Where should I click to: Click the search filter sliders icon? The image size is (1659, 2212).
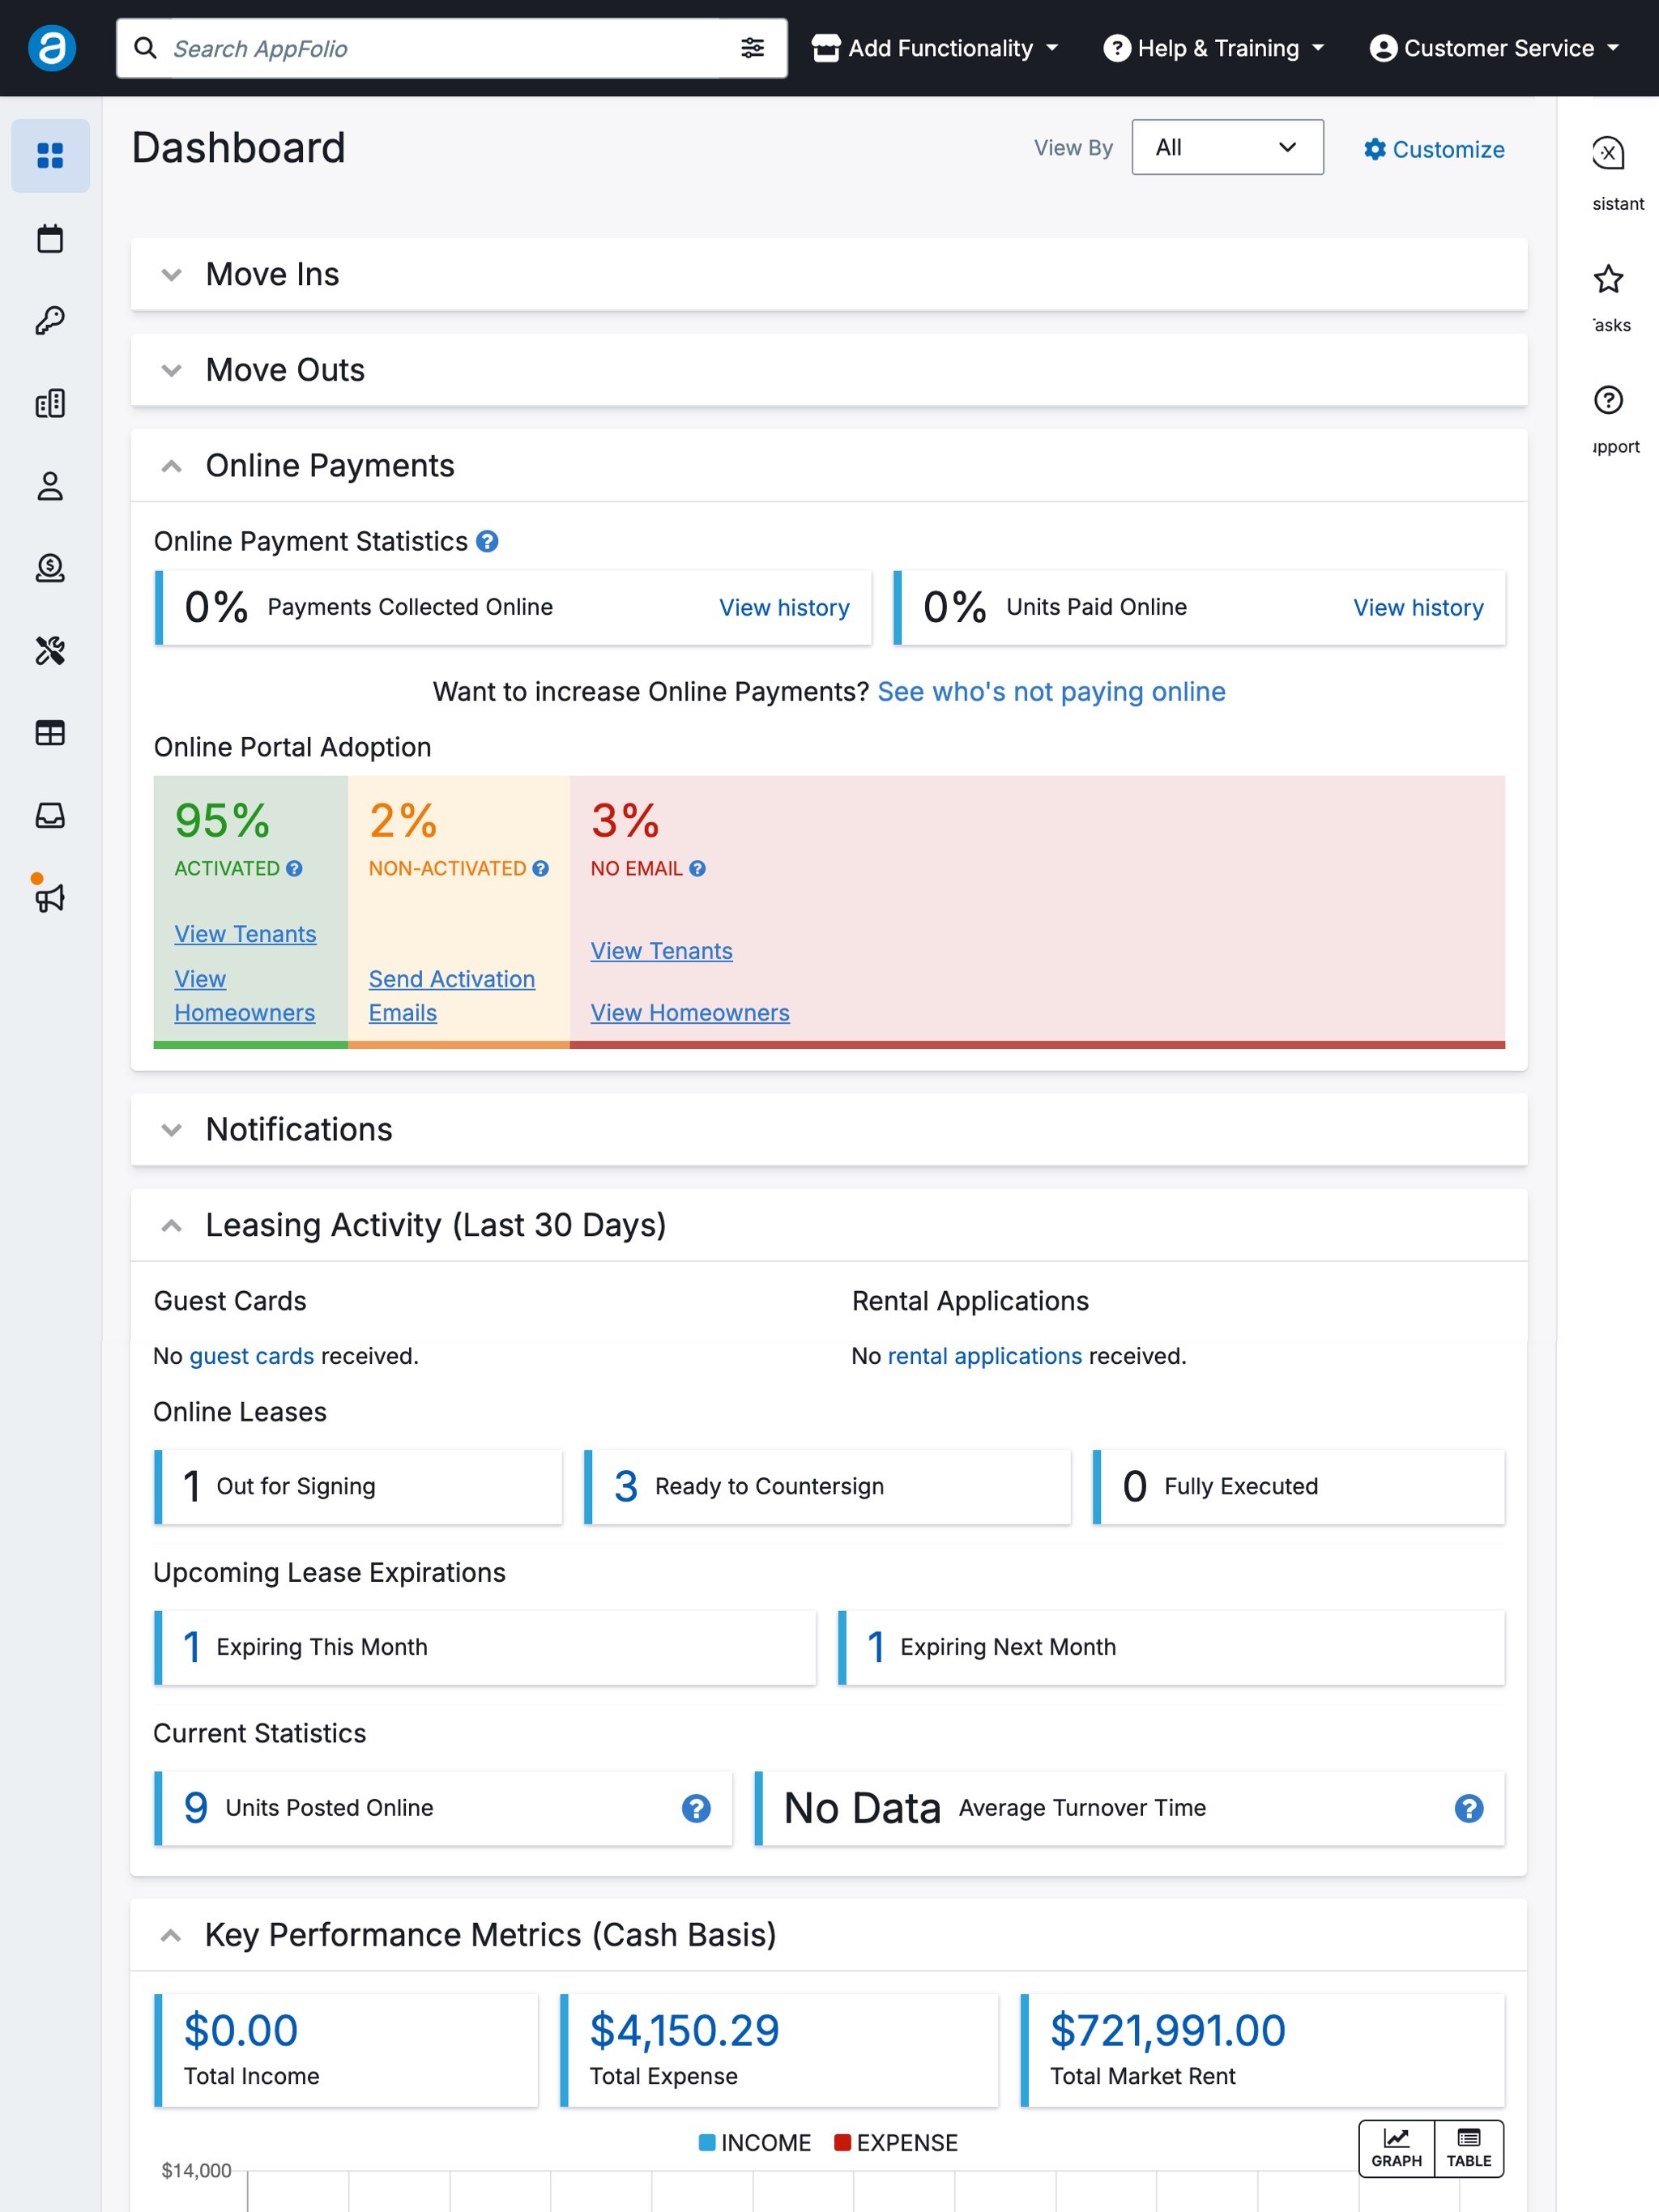coord(752,48)
